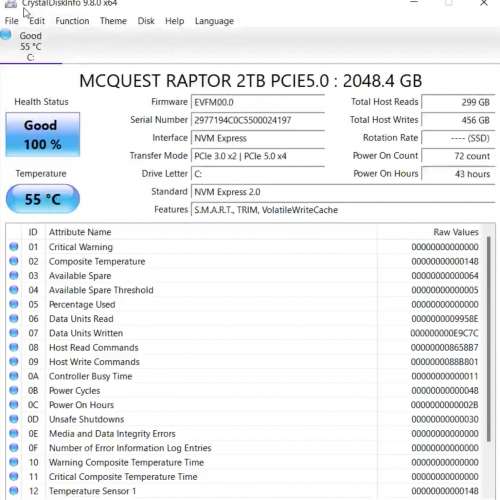Click status icon for attribute 0C Power On Hours
Image resolution: width=500 pixels, height=500 pixels.
click(x=14, y=405)
